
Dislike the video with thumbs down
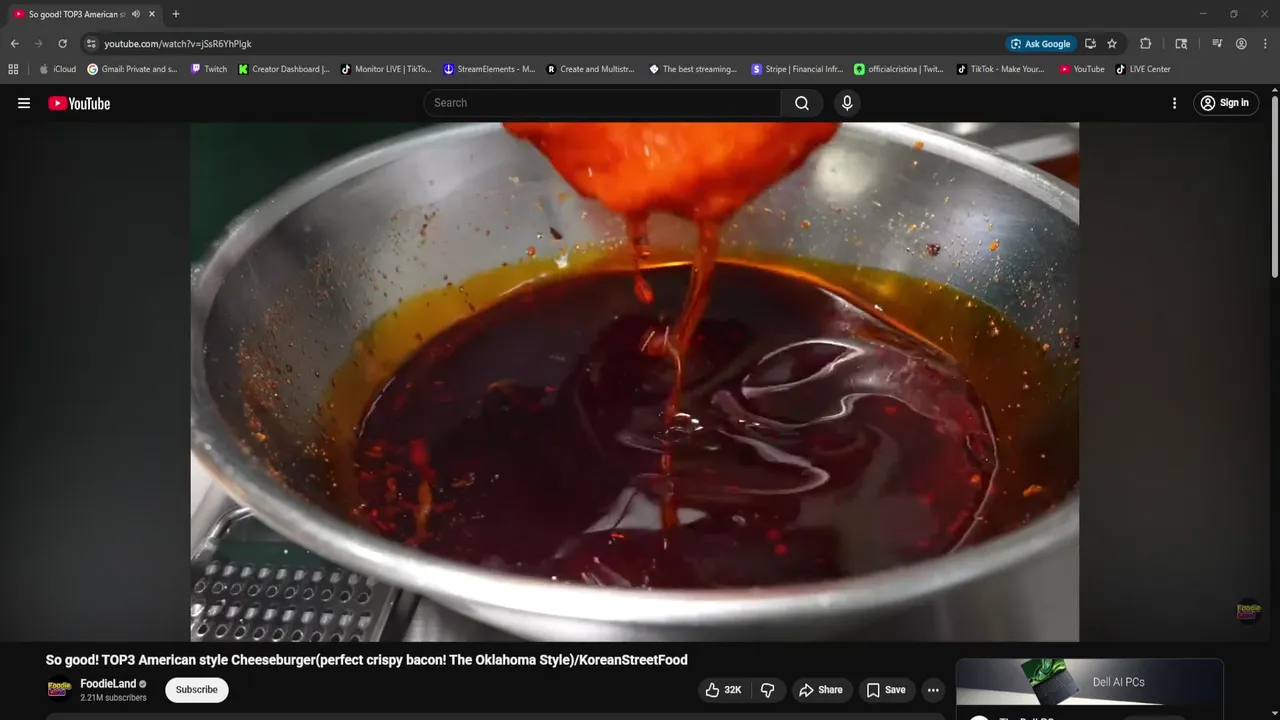tap(768, 690)
